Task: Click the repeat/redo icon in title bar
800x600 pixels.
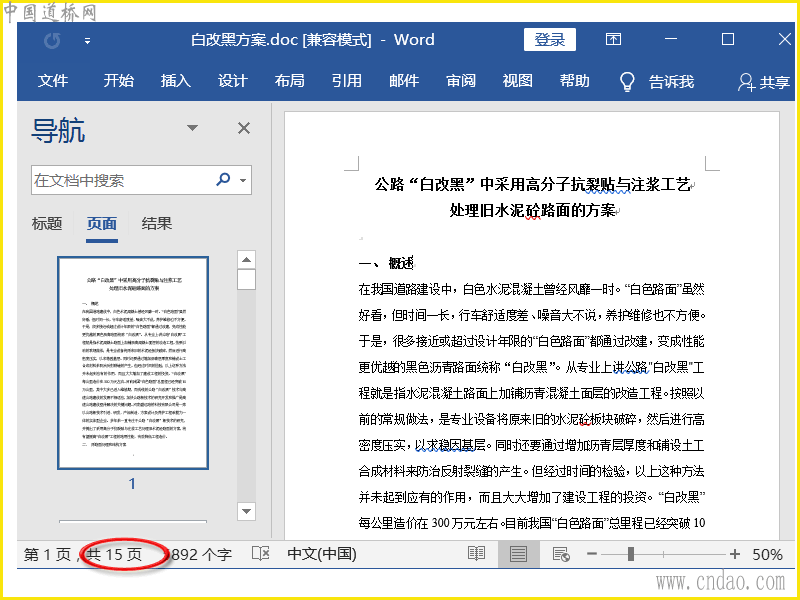Action: click(52, 40)
